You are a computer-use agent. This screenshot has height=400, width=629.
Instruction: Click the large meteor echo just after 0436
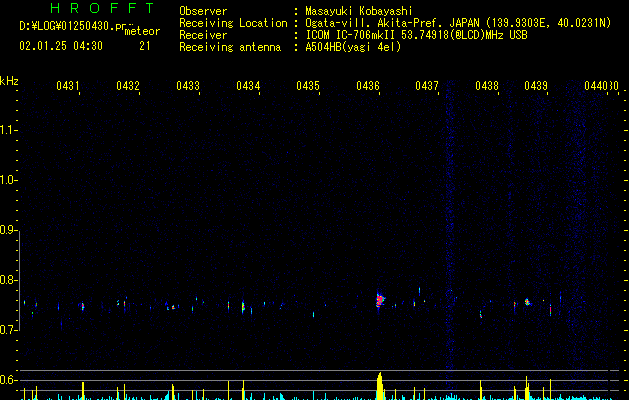[379, 300]
